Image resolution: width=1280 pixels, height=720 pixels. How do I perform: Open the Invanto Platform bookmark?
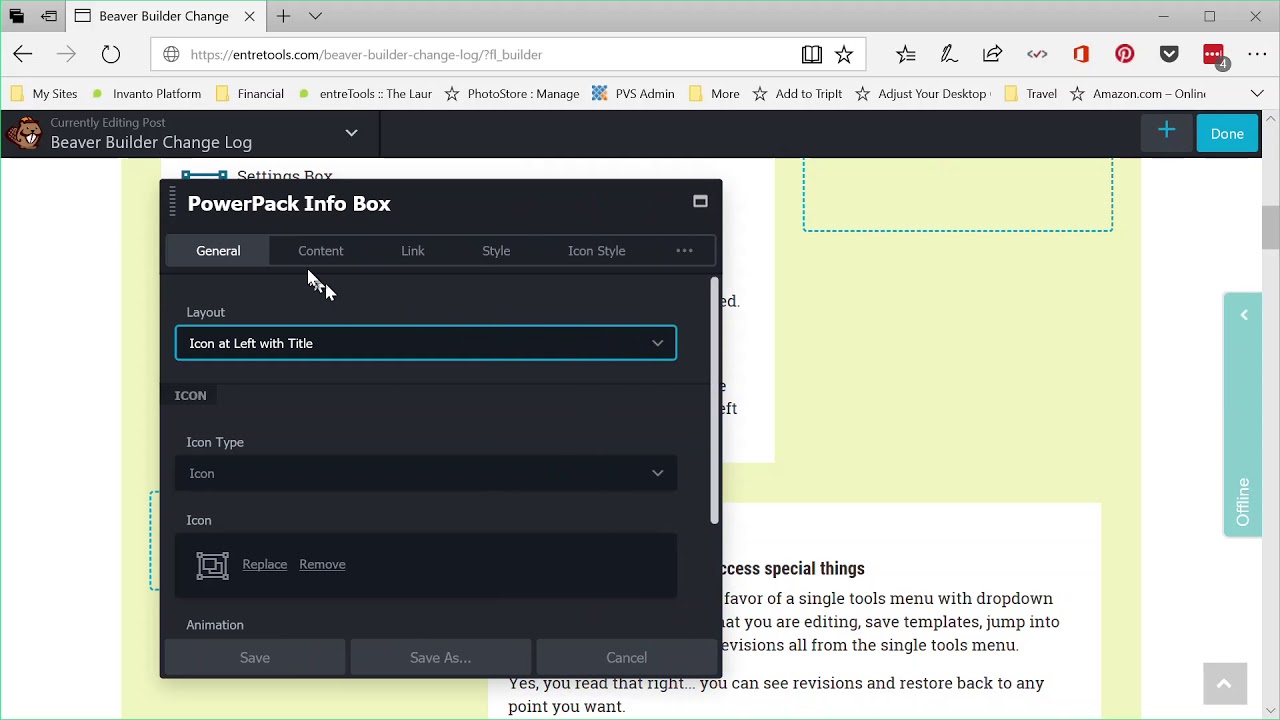click(x=146, y=93)
